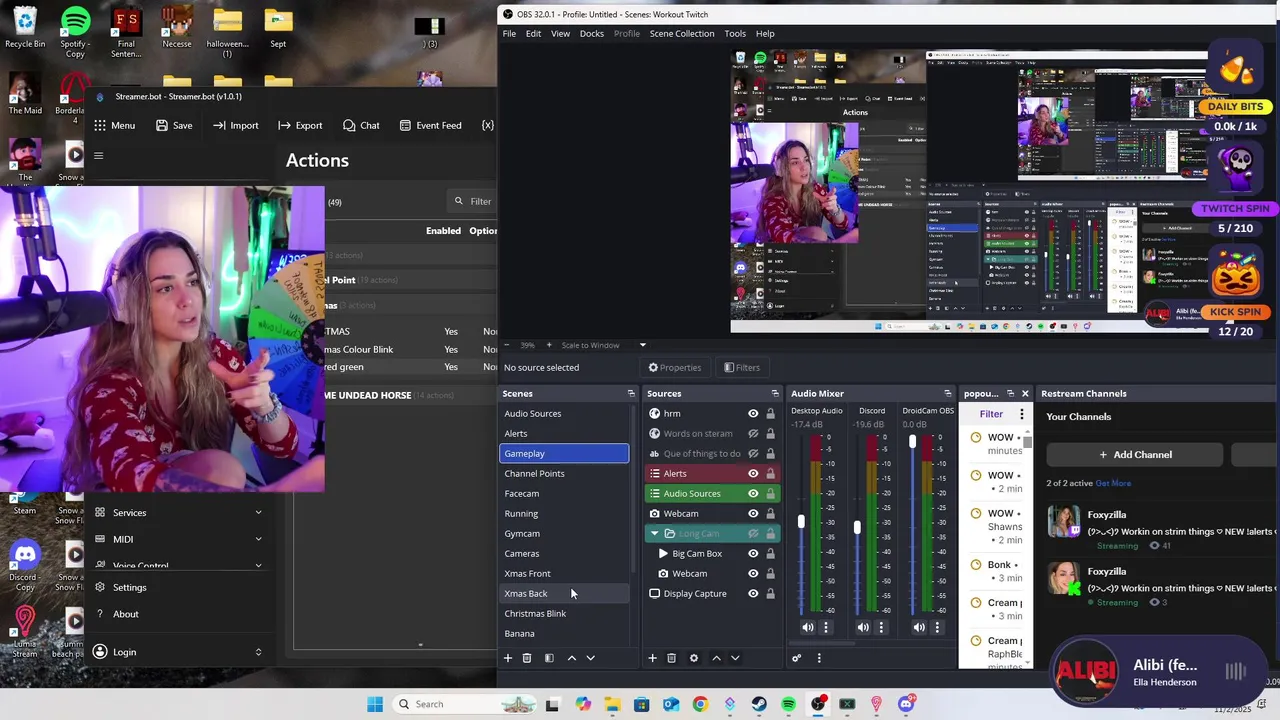The image size is (1280, 720).
Task: Toggle the lock on the hrm source
Action: [x=770, y=413]
